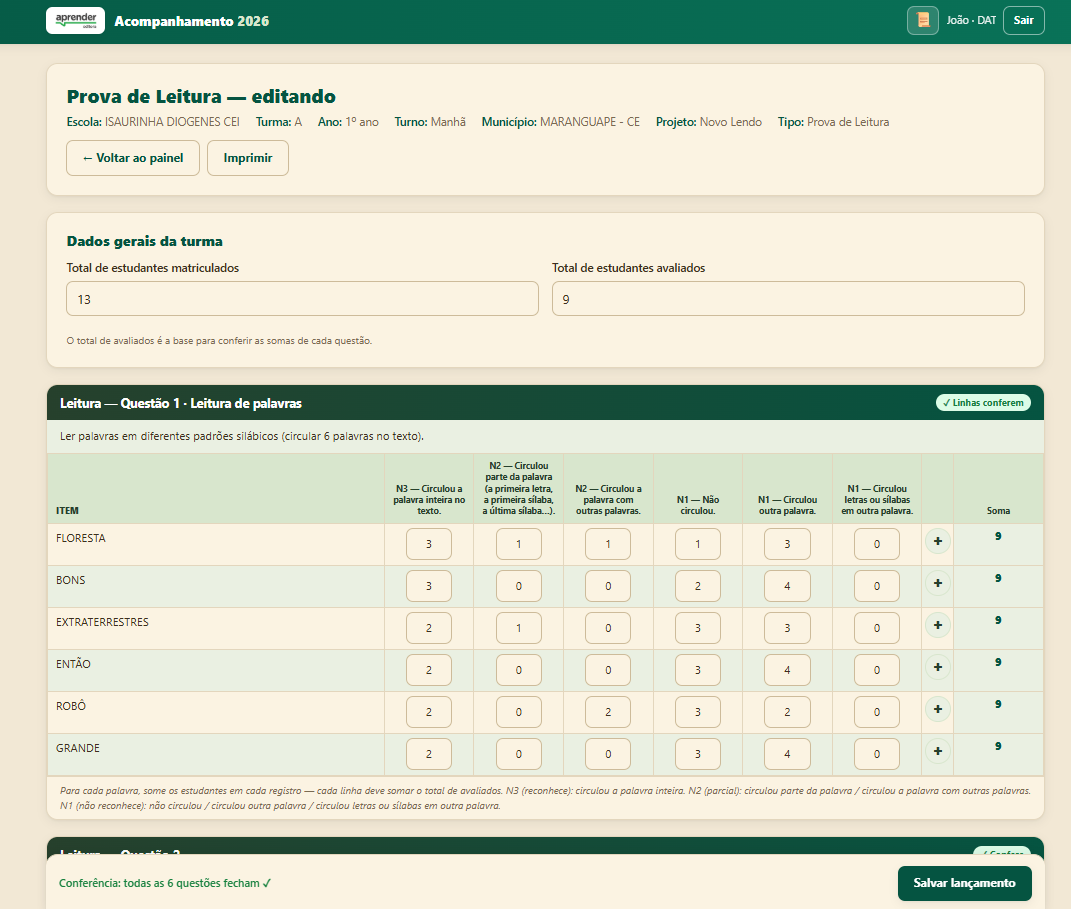Edit BONS N2 parte da palavra field
The width and height of the screenshot is (1071, 909).
(x=518, y=586)
